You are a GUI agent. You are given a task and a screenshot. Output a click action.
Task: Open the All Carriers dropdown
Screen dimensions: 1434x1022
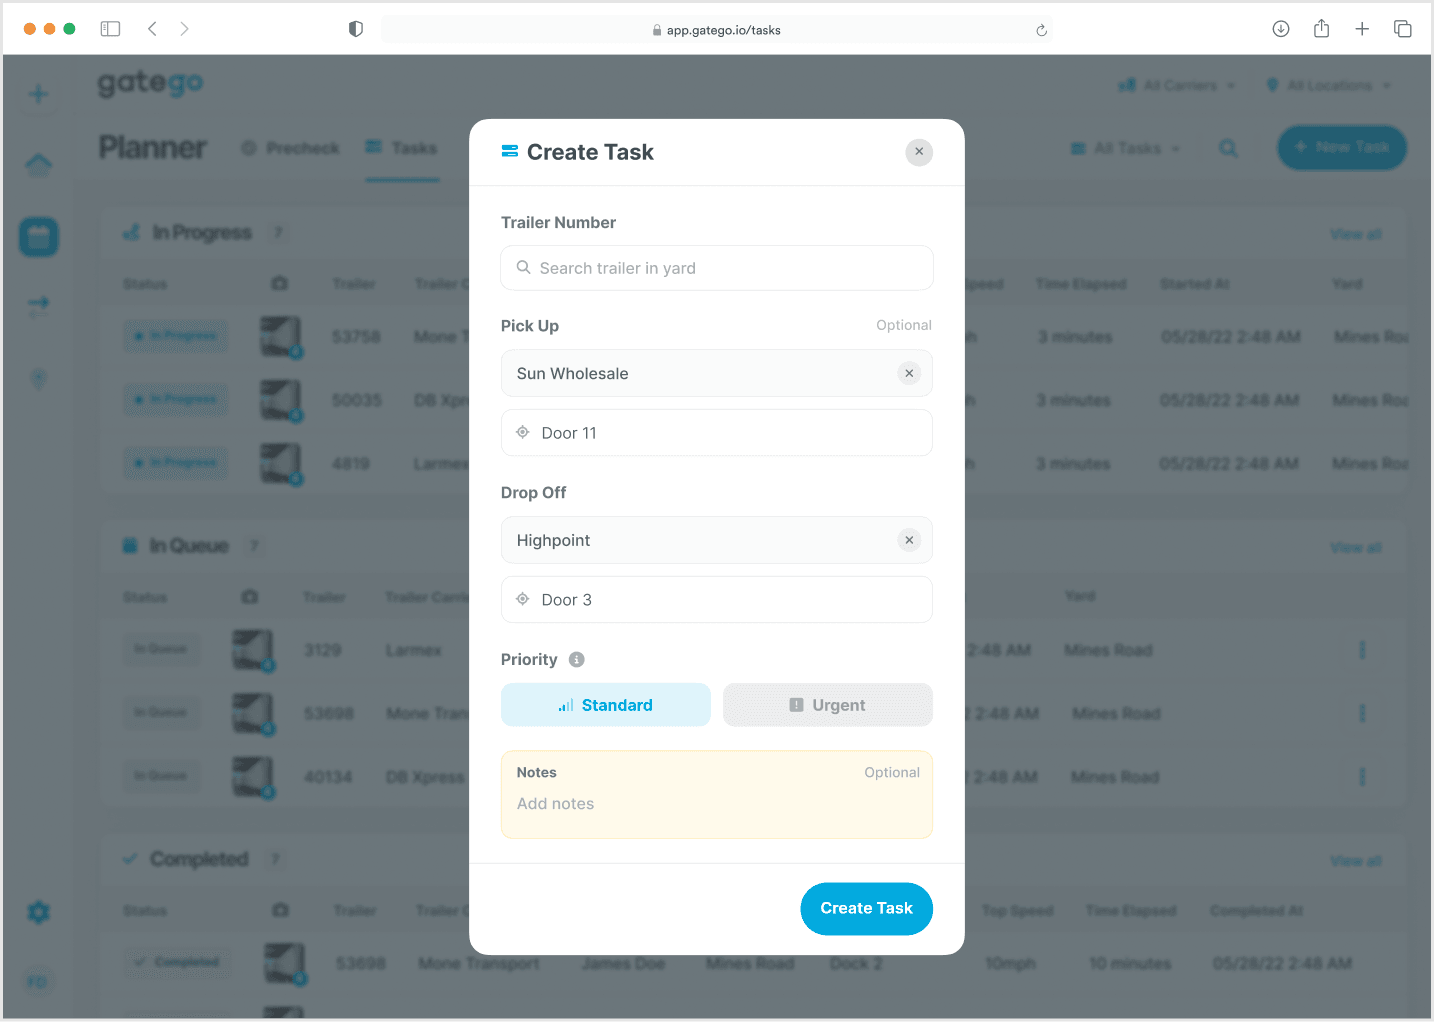pos(1177,85)
